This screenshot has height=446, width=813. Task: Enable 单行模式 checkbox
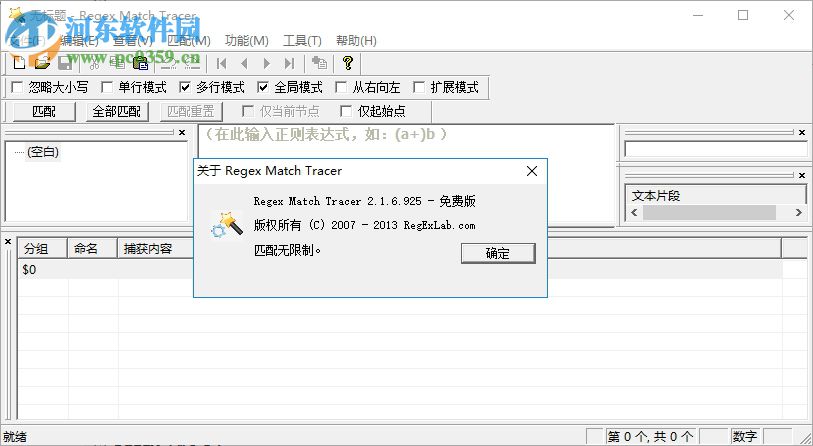pyautogui.click(x=107, y=87)
